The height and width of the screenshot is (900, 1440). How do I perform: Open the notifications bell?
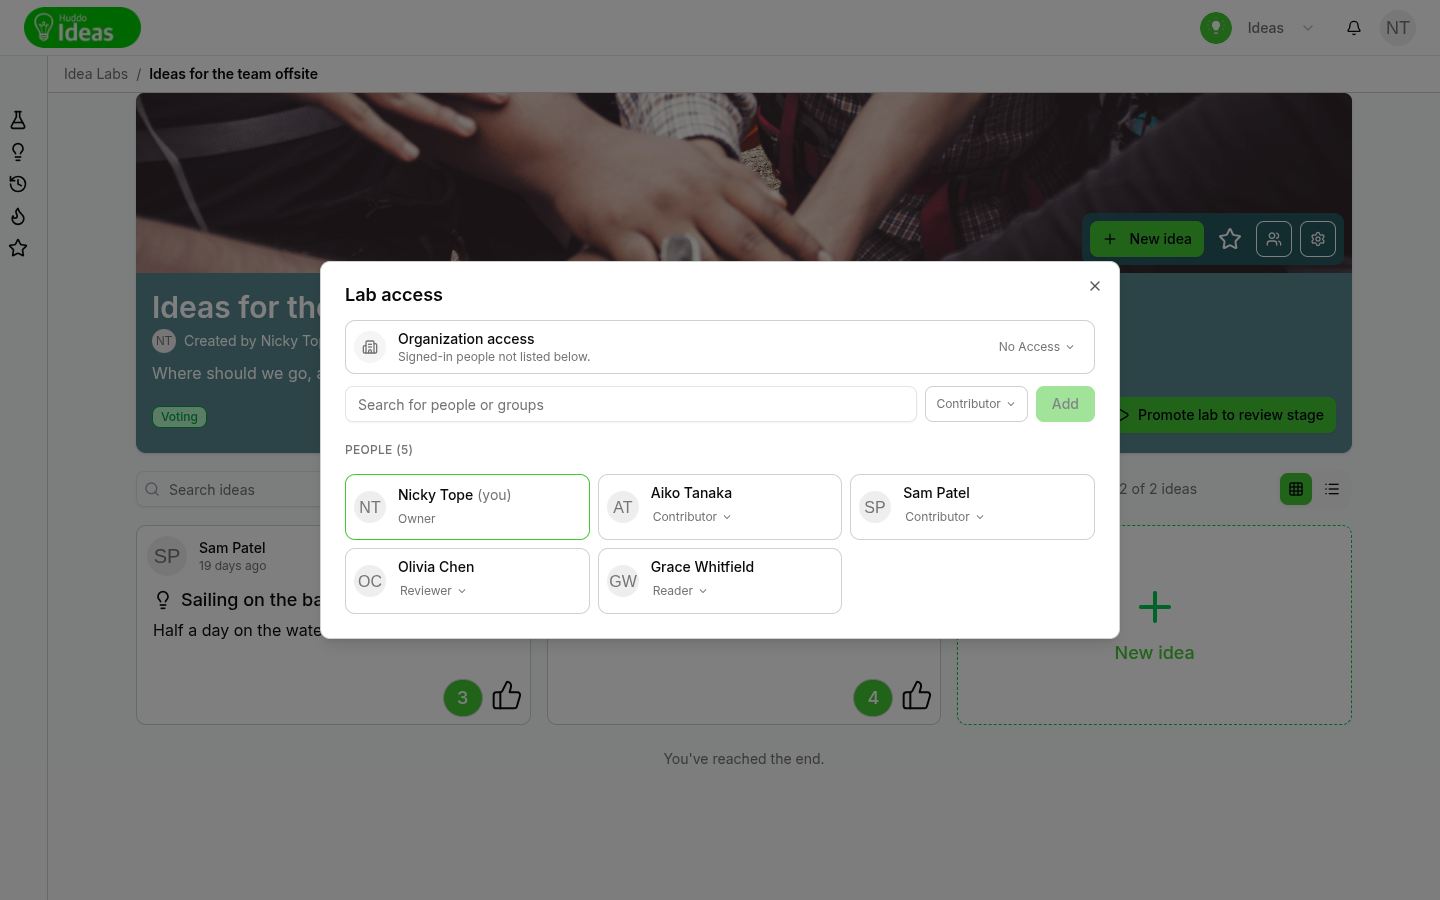coord(1354,28)
